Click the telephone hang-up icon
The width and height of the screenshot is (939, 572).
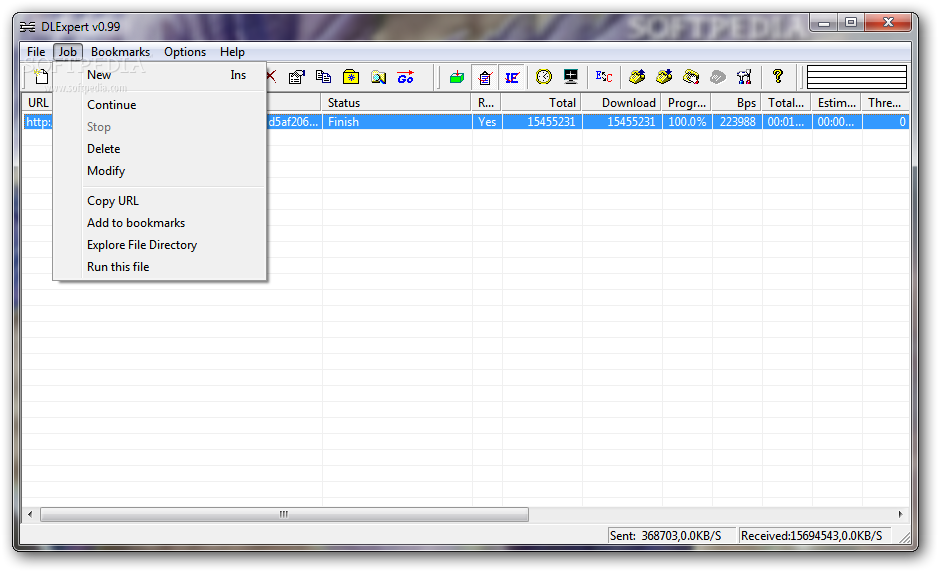click(691, 77)
